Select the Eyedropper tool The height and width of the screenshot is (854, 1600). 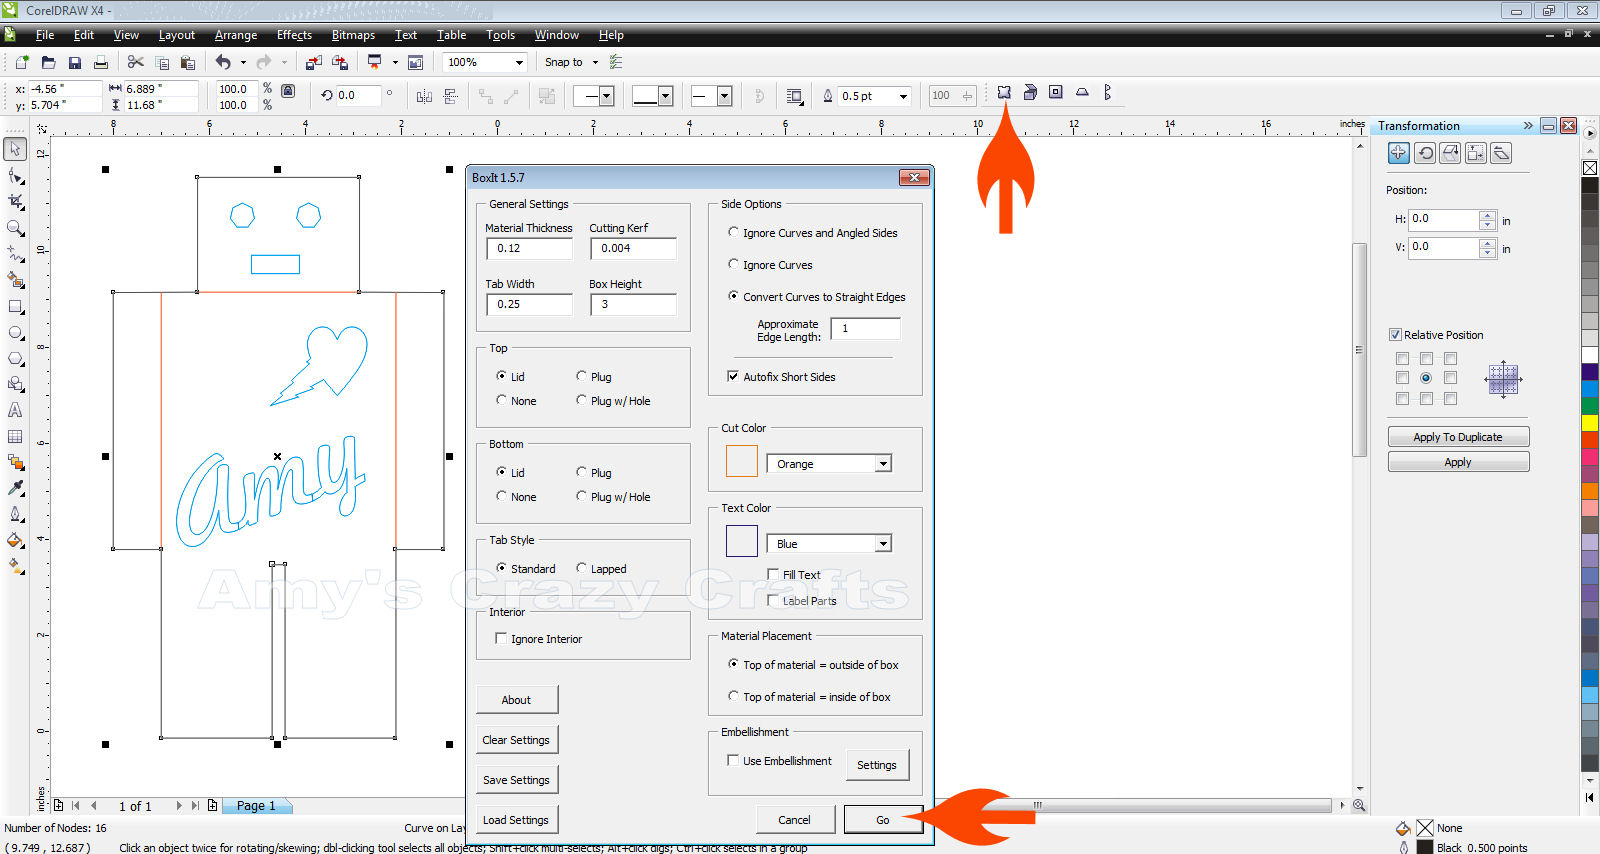15,488
